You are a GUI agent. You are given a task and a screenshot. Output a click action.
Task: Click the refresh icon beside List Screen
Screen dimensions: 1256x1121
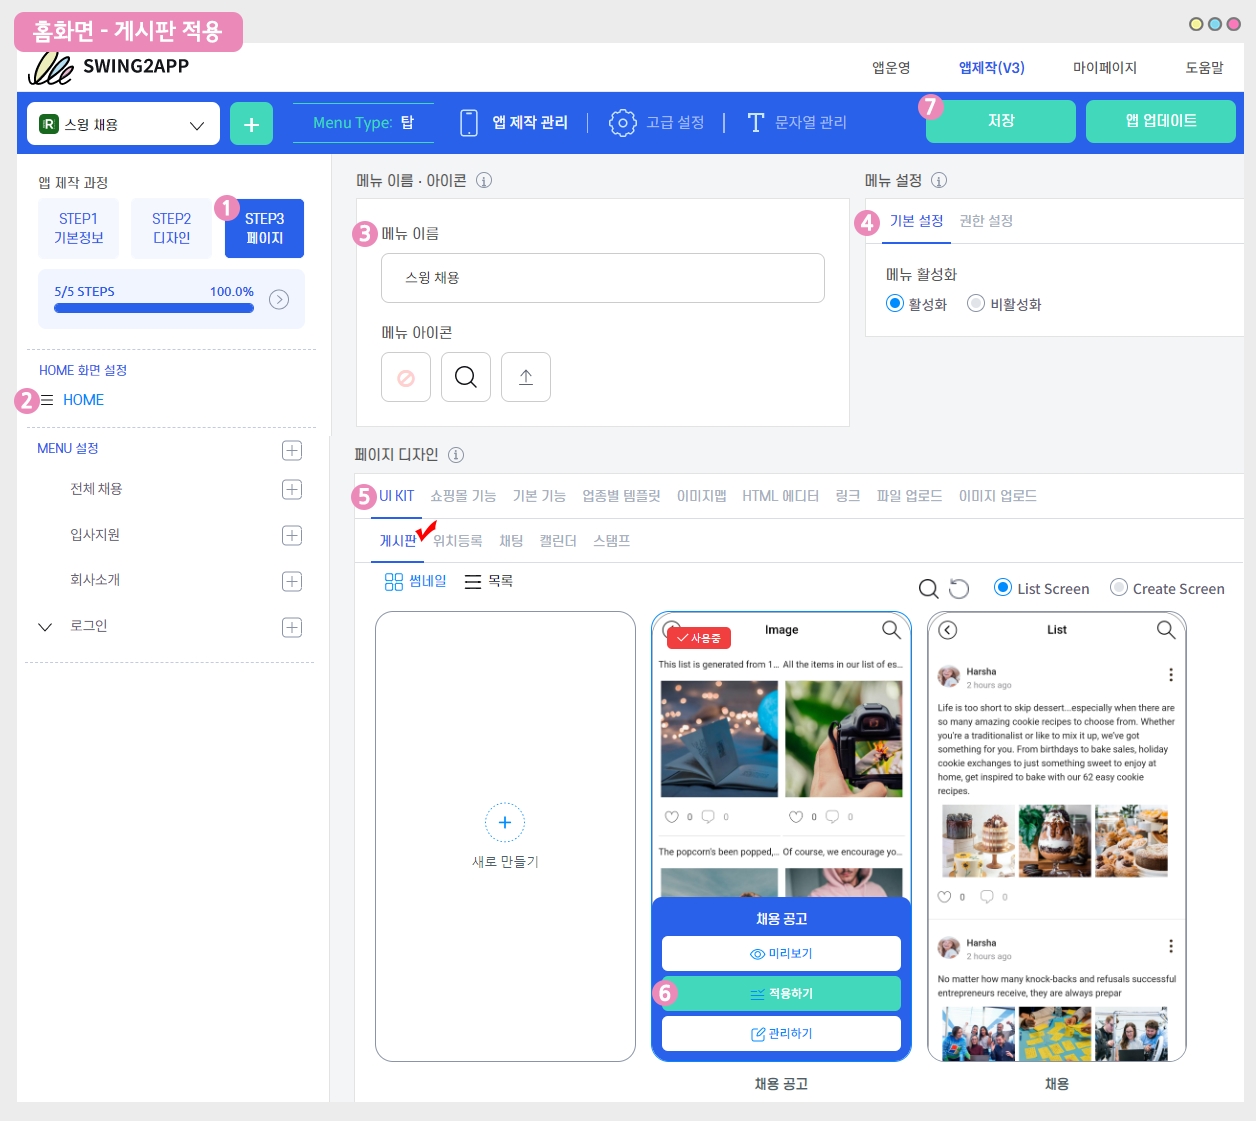click(959, 589)
